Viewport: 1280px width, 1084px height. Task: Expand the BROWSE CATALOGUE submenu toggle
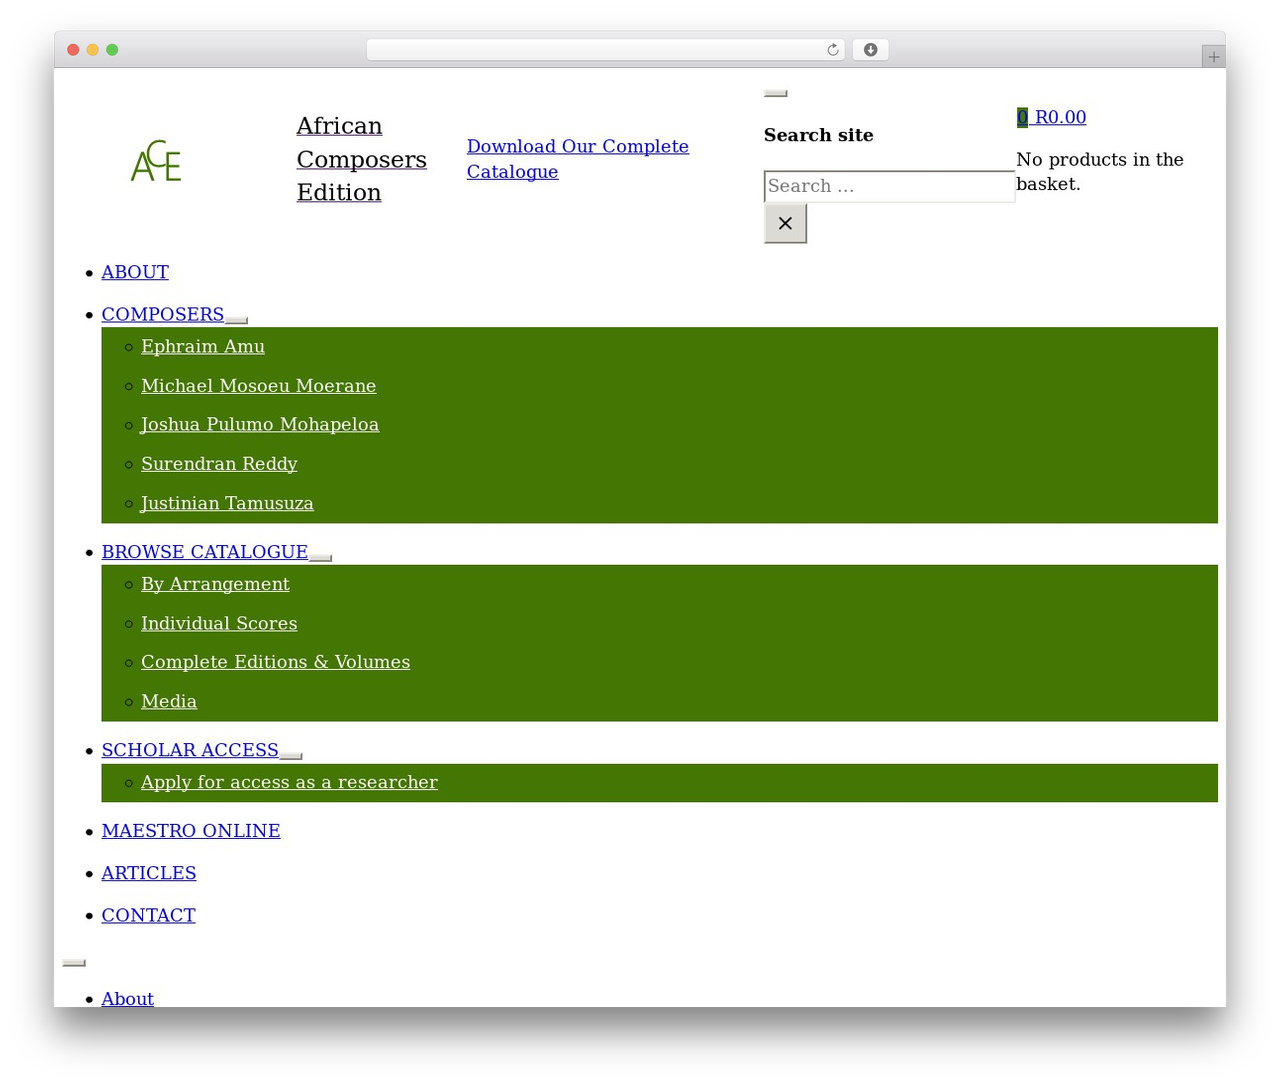320,557
